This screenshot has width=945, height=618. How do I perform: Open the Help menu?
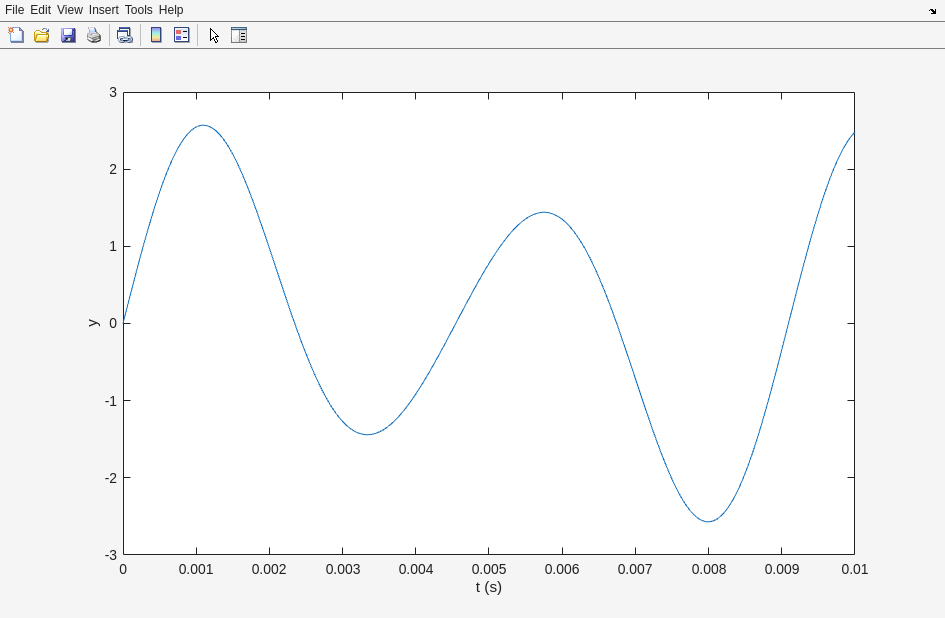tap(171, 10)
